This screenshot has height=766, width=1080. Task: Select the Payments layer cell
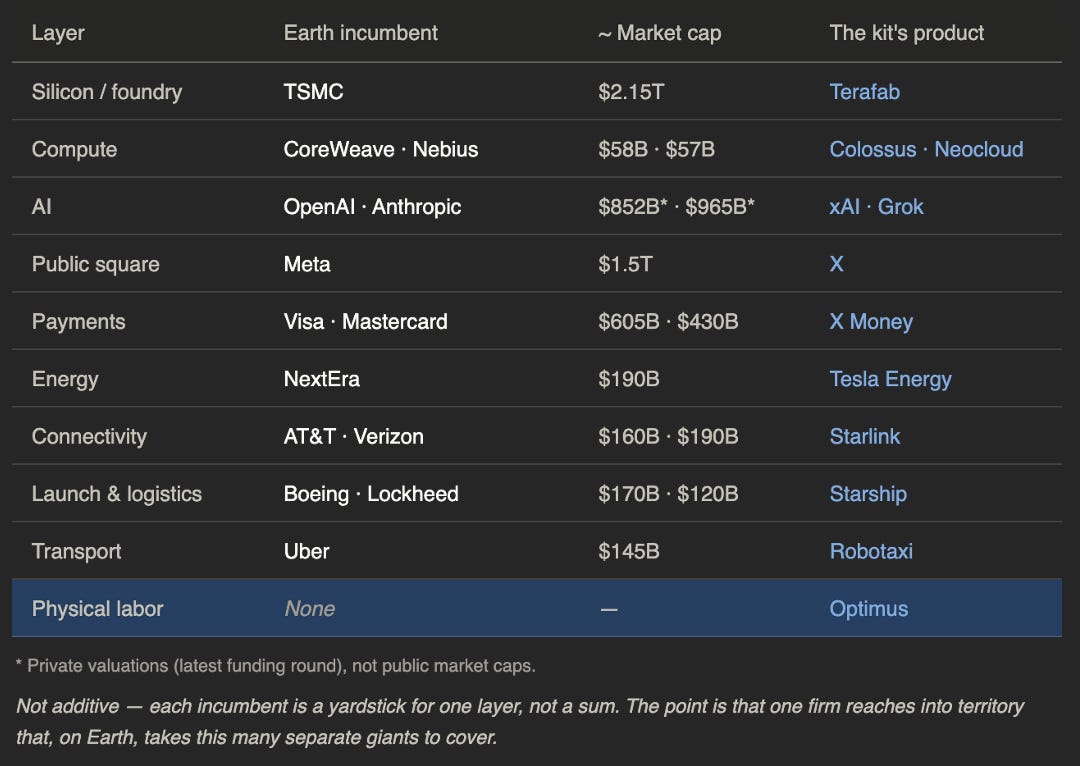[x=79, y=322]
